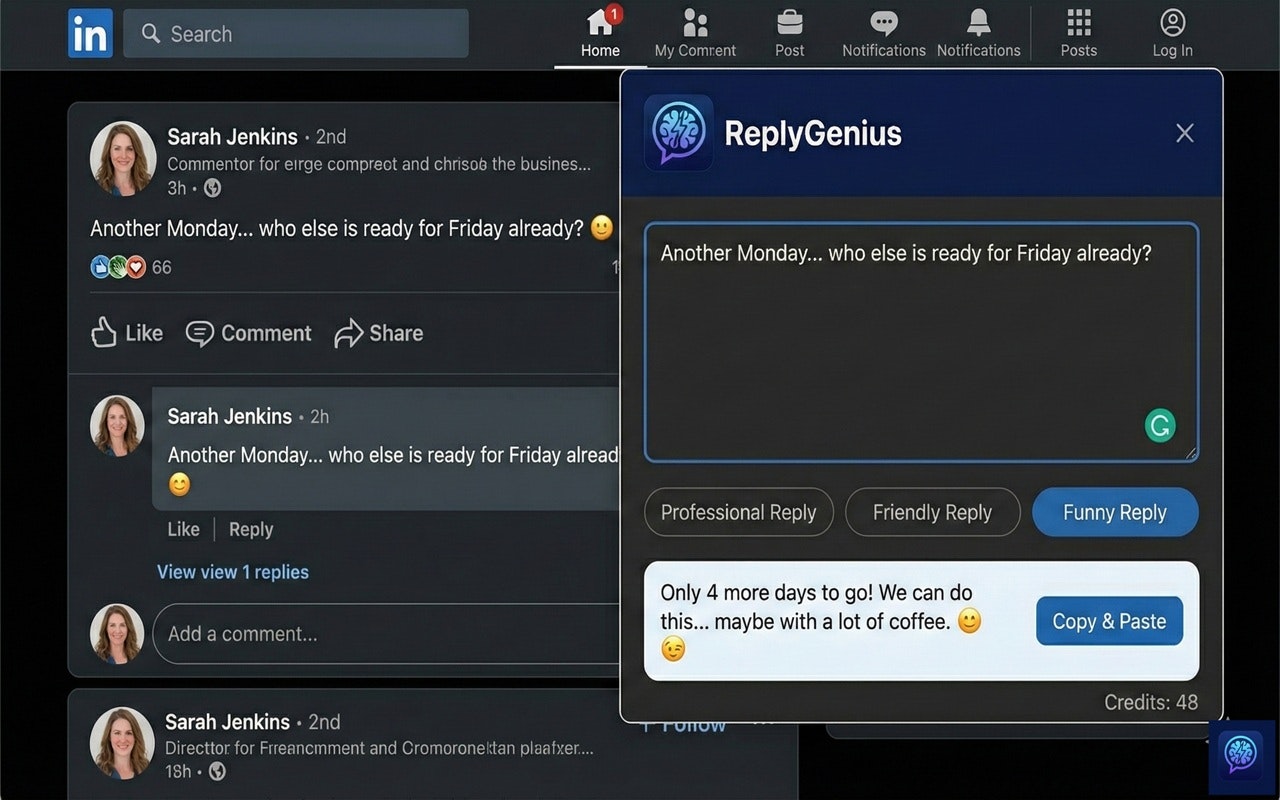Click the LinkedIn home logo
Screen dimensions: 1280x800
click(90, 33)
